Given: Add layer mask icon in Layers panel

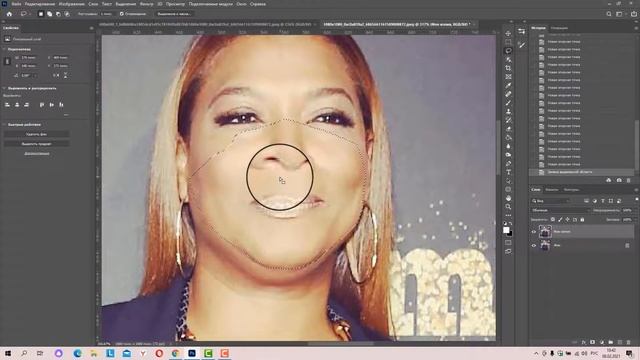Looking at the screenshot, I should (x=592, y=342).
